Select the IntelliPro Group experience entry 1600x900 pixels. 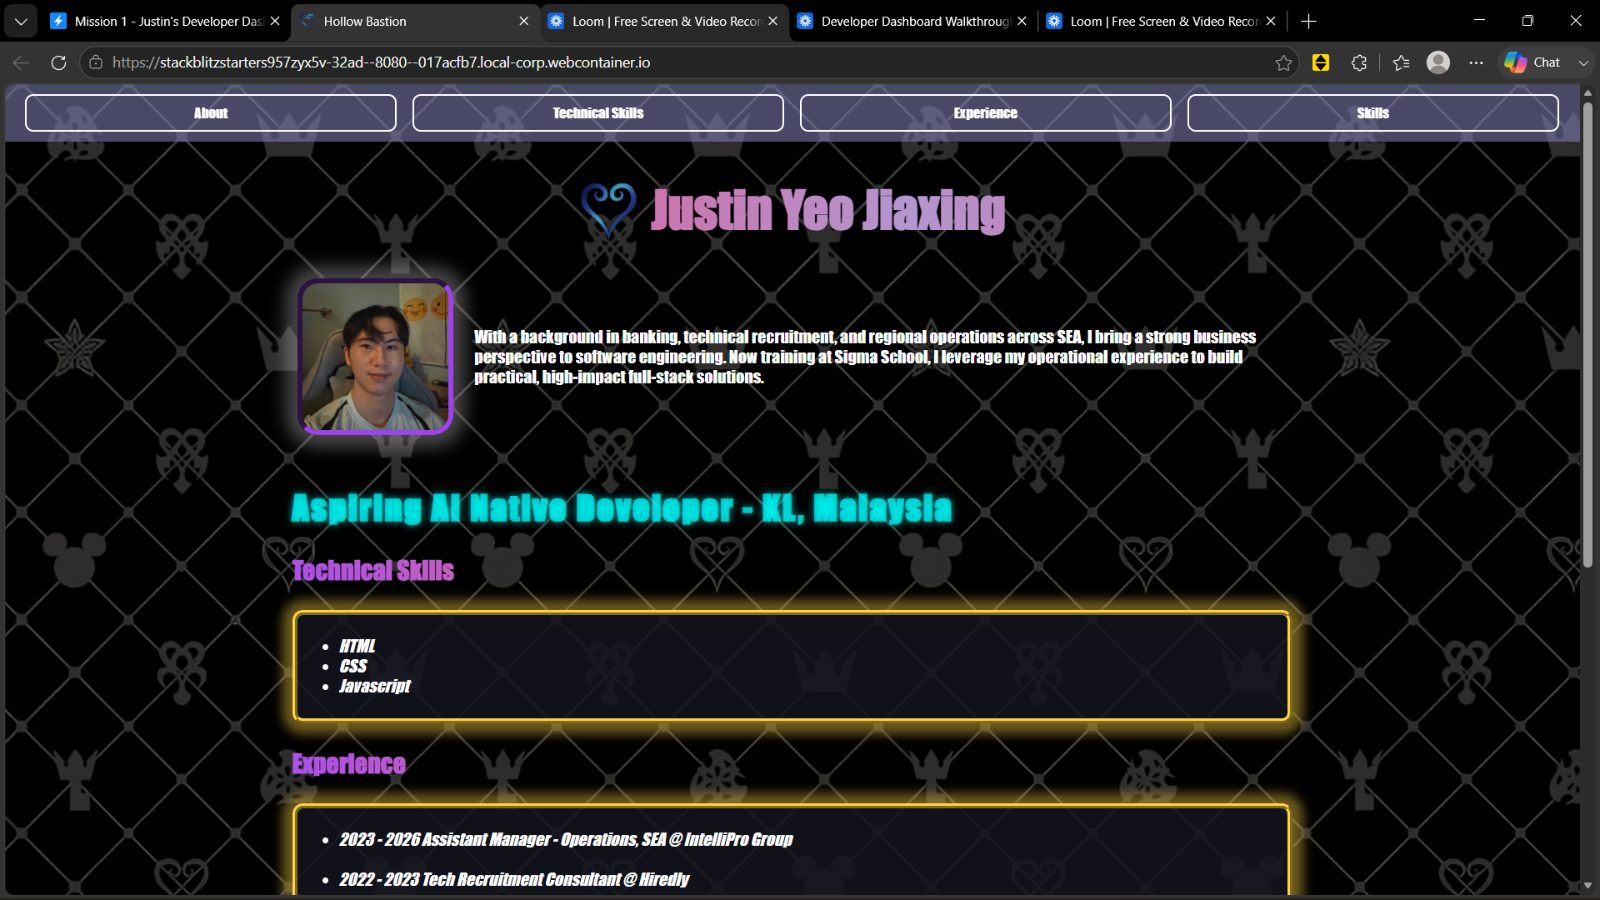566,840
